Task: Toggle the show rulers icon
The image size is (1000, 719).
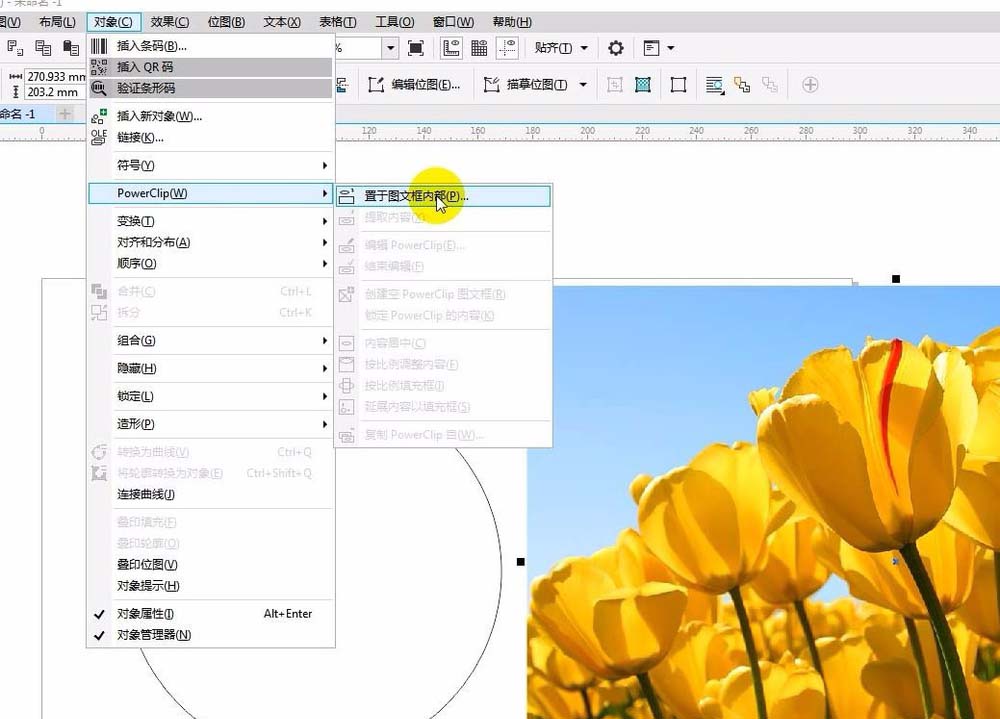Action: (x=452, y=48)
